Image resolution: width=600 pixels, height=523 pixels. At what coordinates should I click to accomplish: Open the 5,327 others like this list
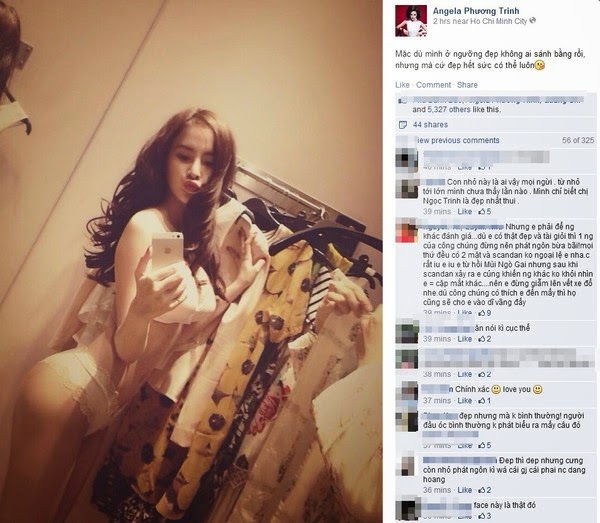click(x=456, y=109)
